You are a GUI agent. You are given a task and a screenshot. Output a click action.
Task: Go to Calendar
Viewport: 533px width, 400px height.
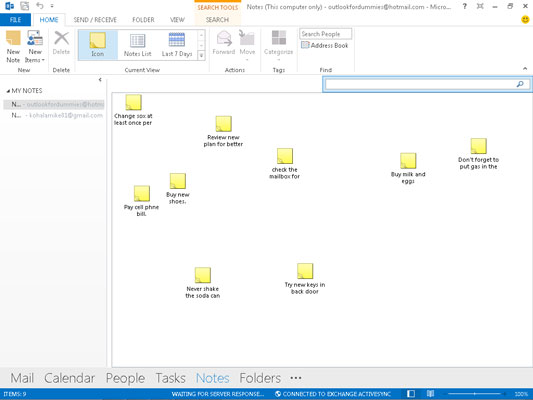point(70,378)
